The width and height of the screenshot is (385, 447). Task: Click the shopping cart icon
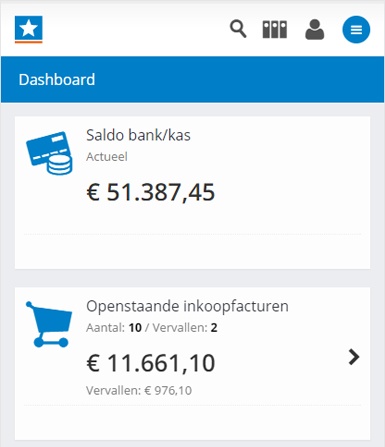49,324
